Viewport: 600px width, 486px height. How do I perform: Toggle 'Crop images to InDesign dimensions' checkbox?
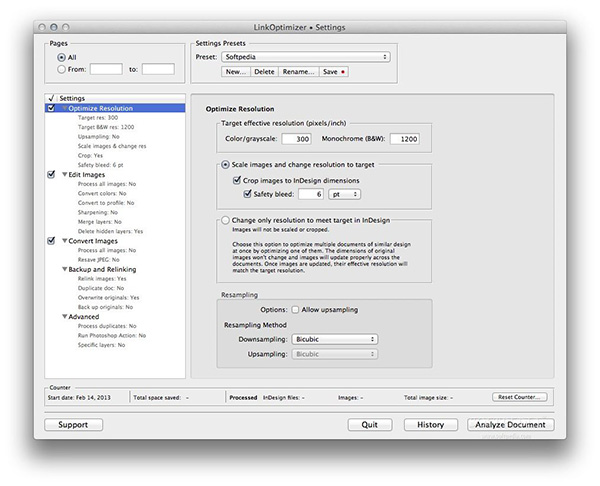click(x=237, y=180)
